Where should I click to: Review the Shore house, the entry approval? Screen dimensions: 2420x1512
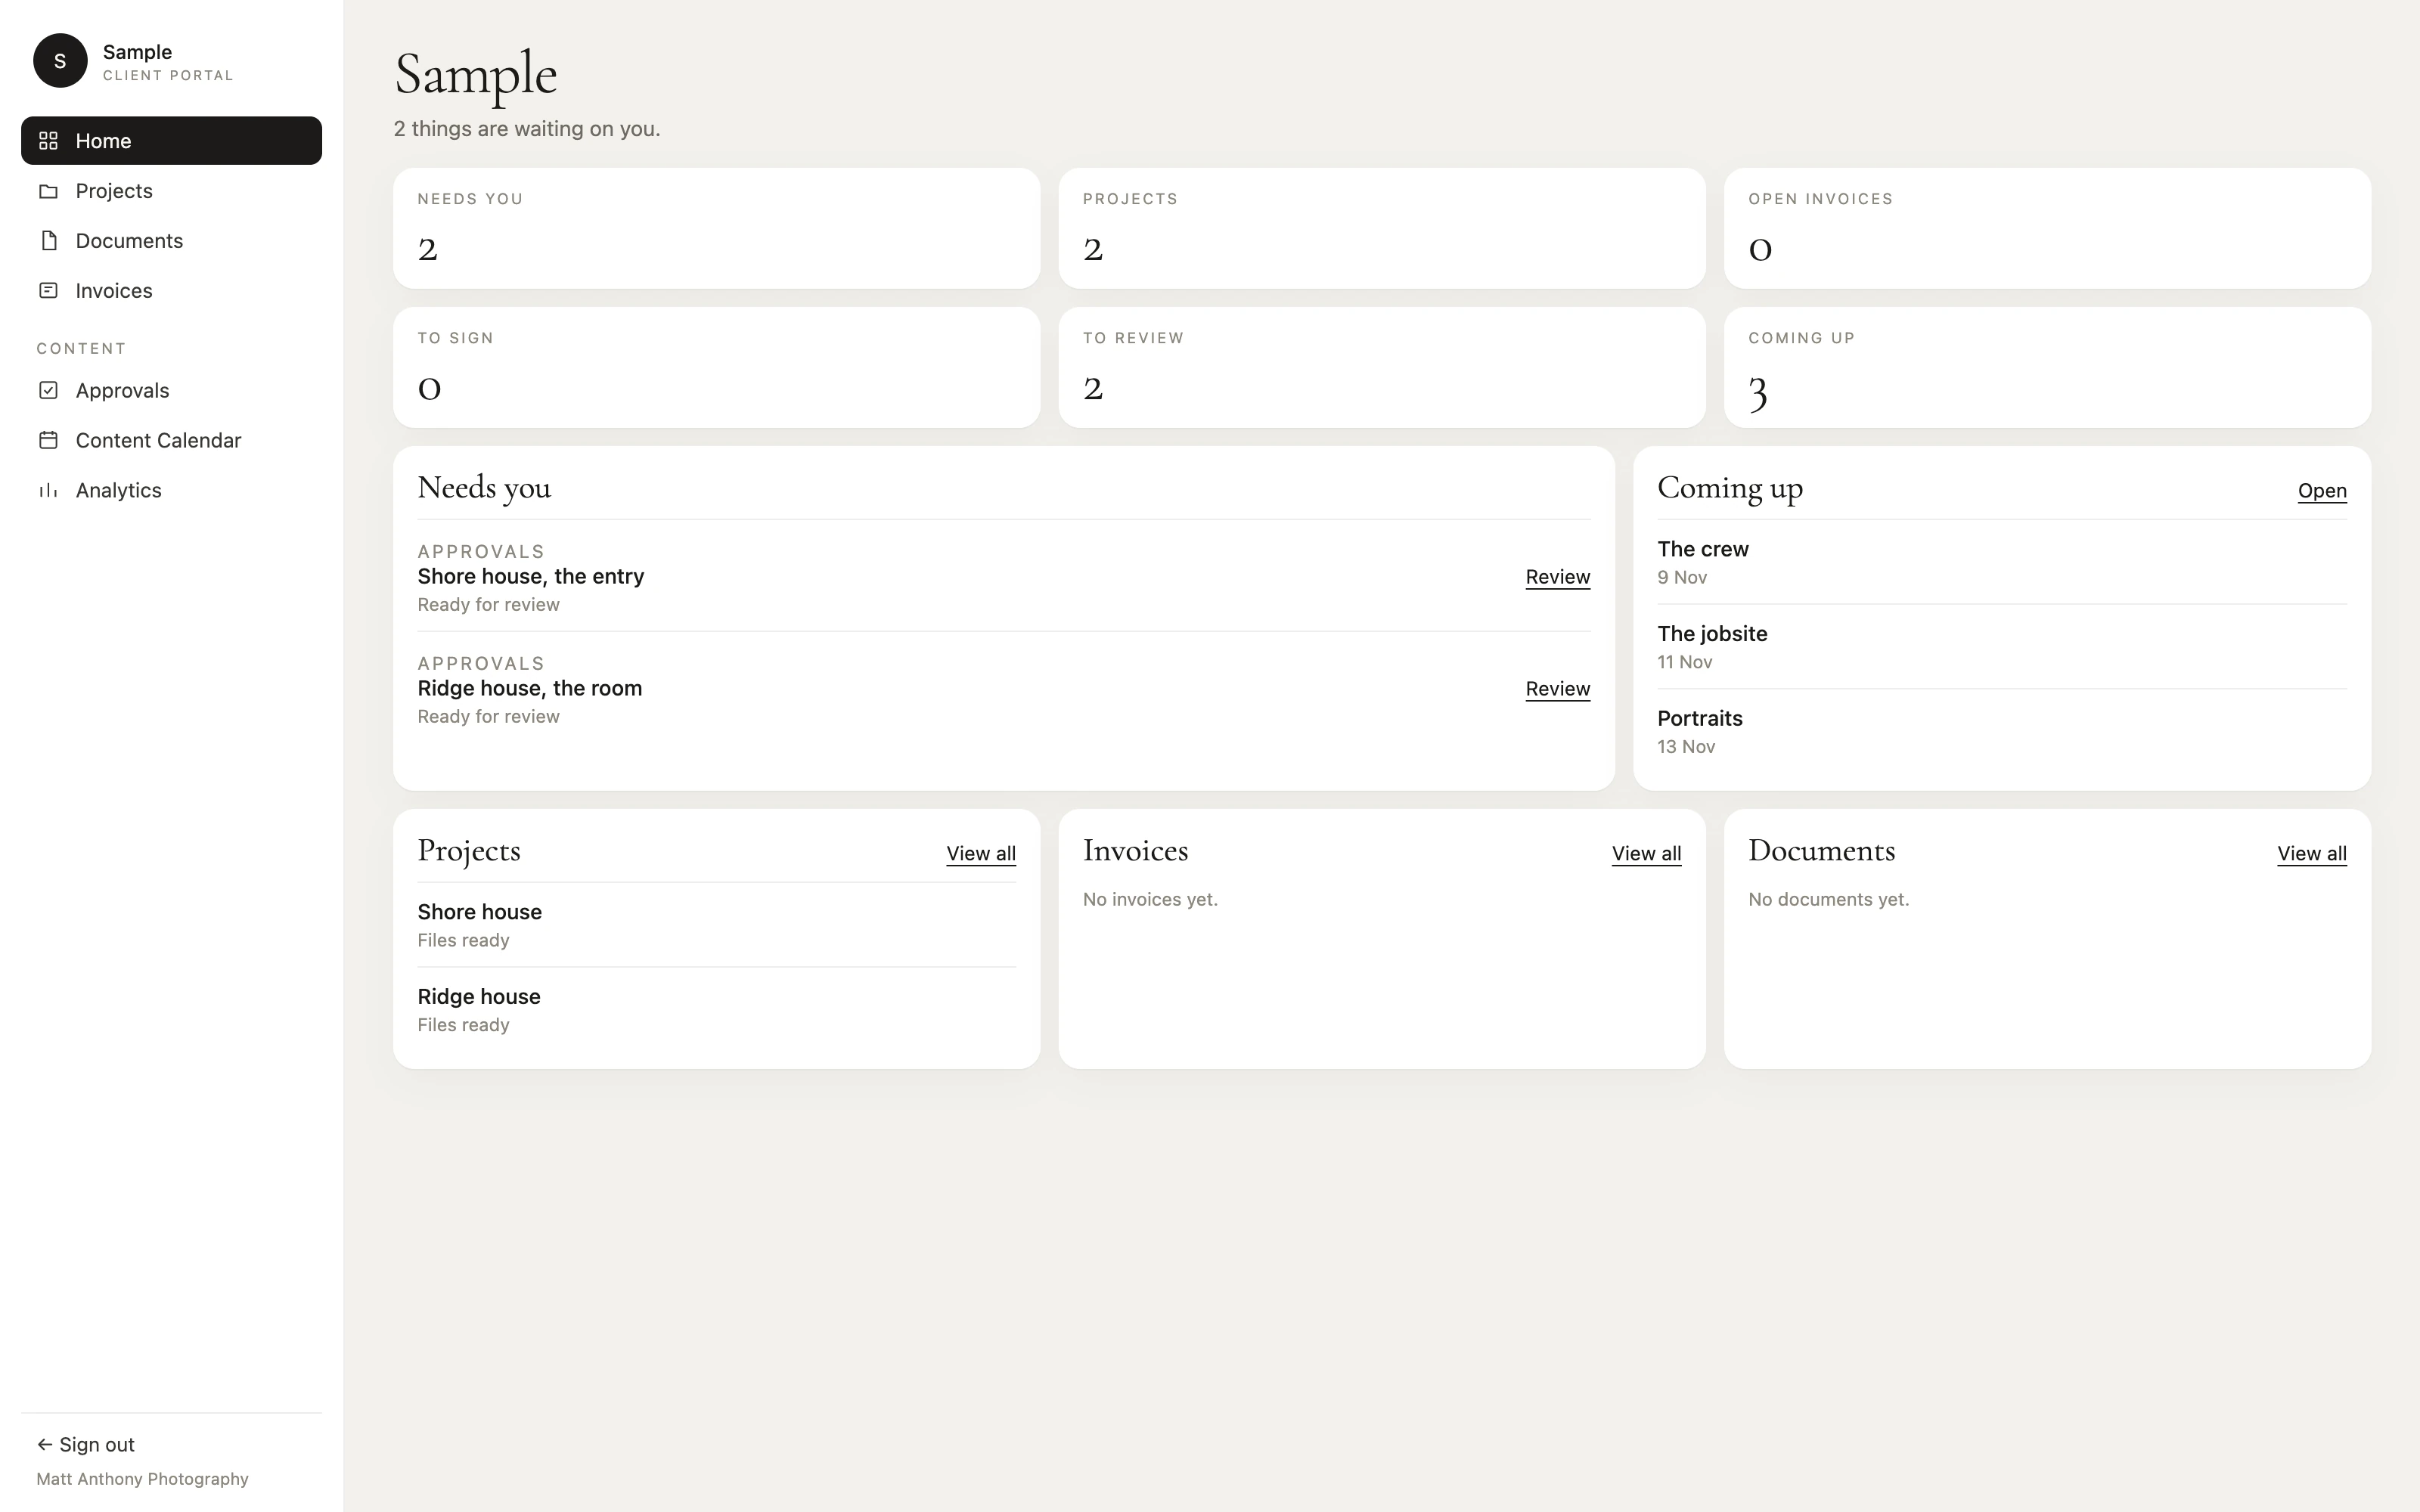(x=1557, y=577)
